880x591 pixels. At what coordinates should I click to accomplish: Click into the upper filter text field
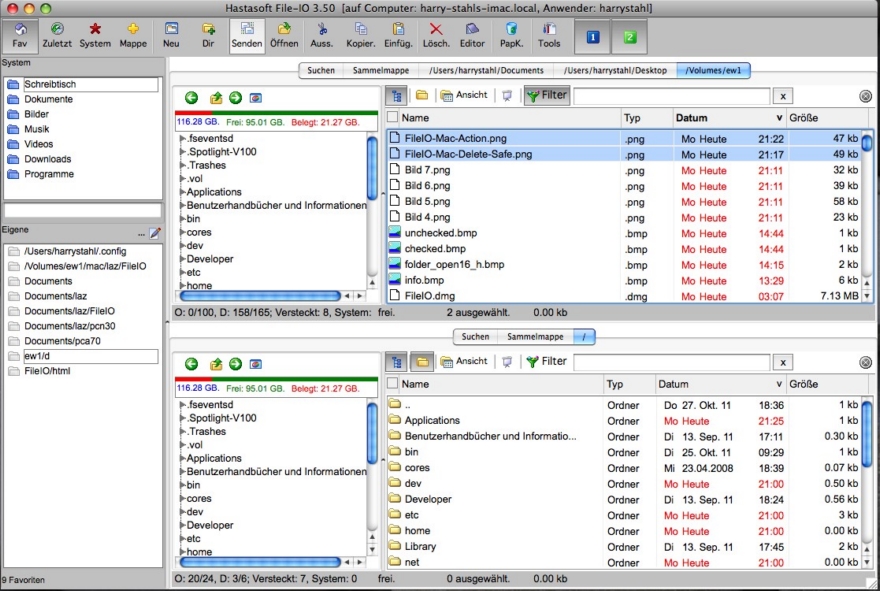(x=671, y=96)
